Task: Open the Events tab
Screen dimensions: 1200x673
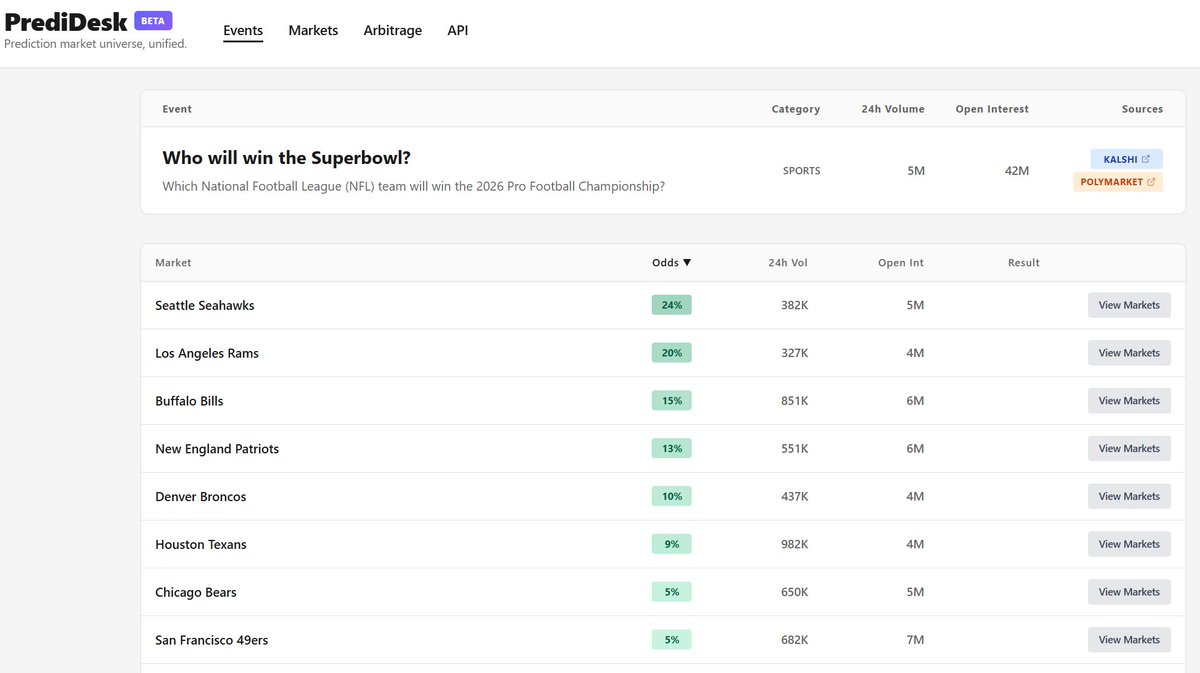Action: (243, 31)
